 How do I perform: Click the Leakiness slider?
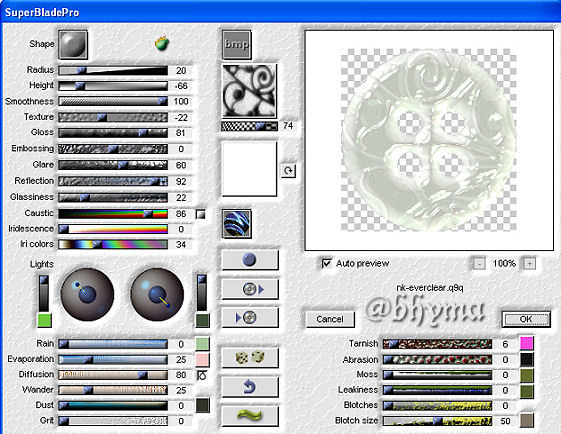pyautogui.click(x=437, y=390)
